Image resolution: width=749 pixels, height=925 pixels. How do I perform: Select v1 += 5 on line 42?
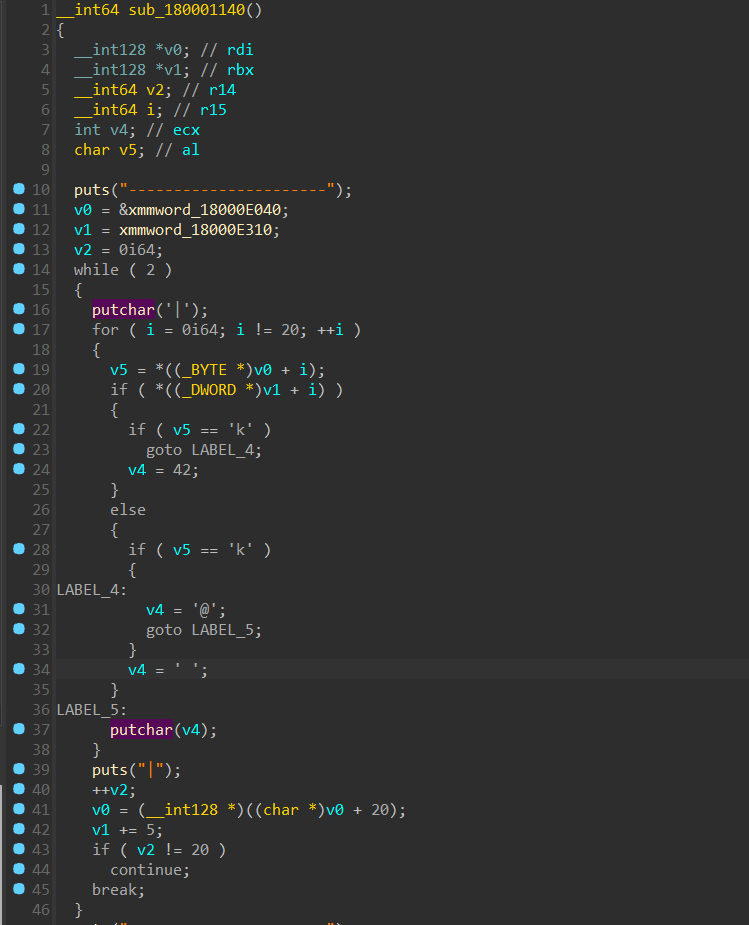point(123,830)
